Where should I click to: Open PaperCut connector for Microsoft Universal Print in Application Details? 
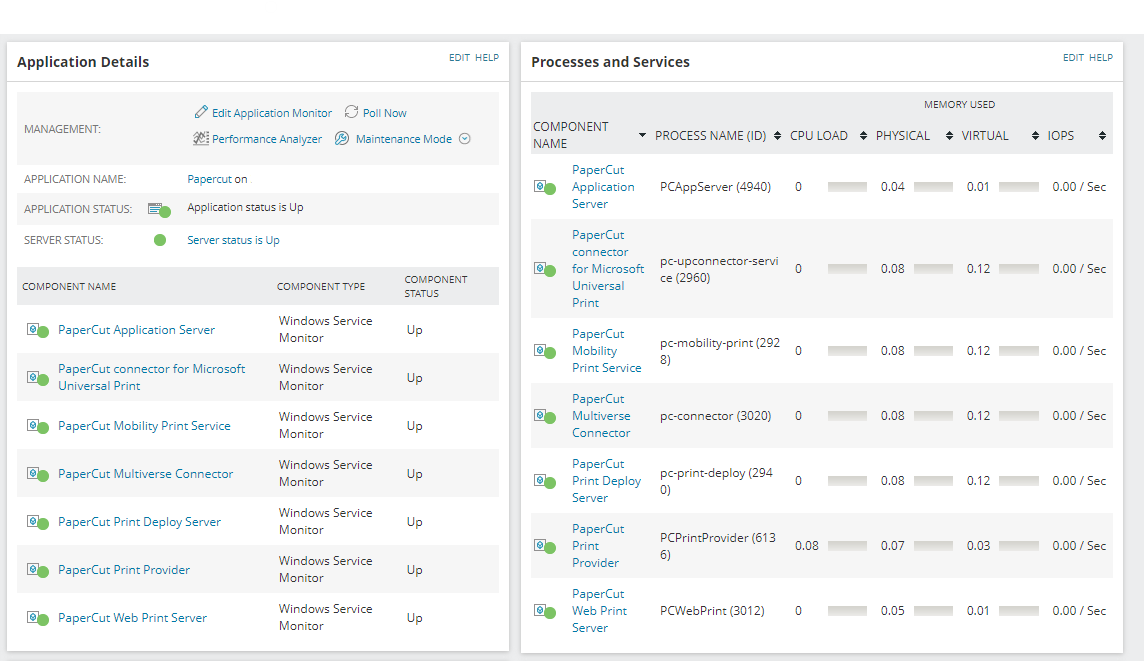click(152, 377)
